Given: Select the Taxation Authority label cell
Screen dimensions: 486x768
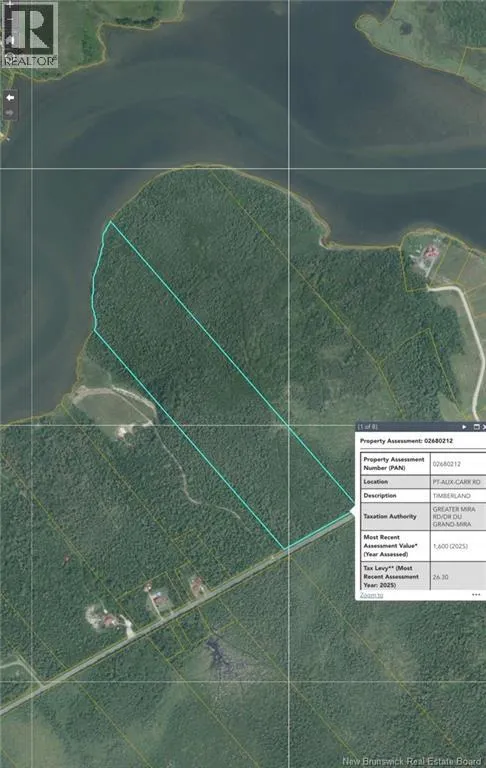Looking at the screenshot, I should click(x=396, y=517).
